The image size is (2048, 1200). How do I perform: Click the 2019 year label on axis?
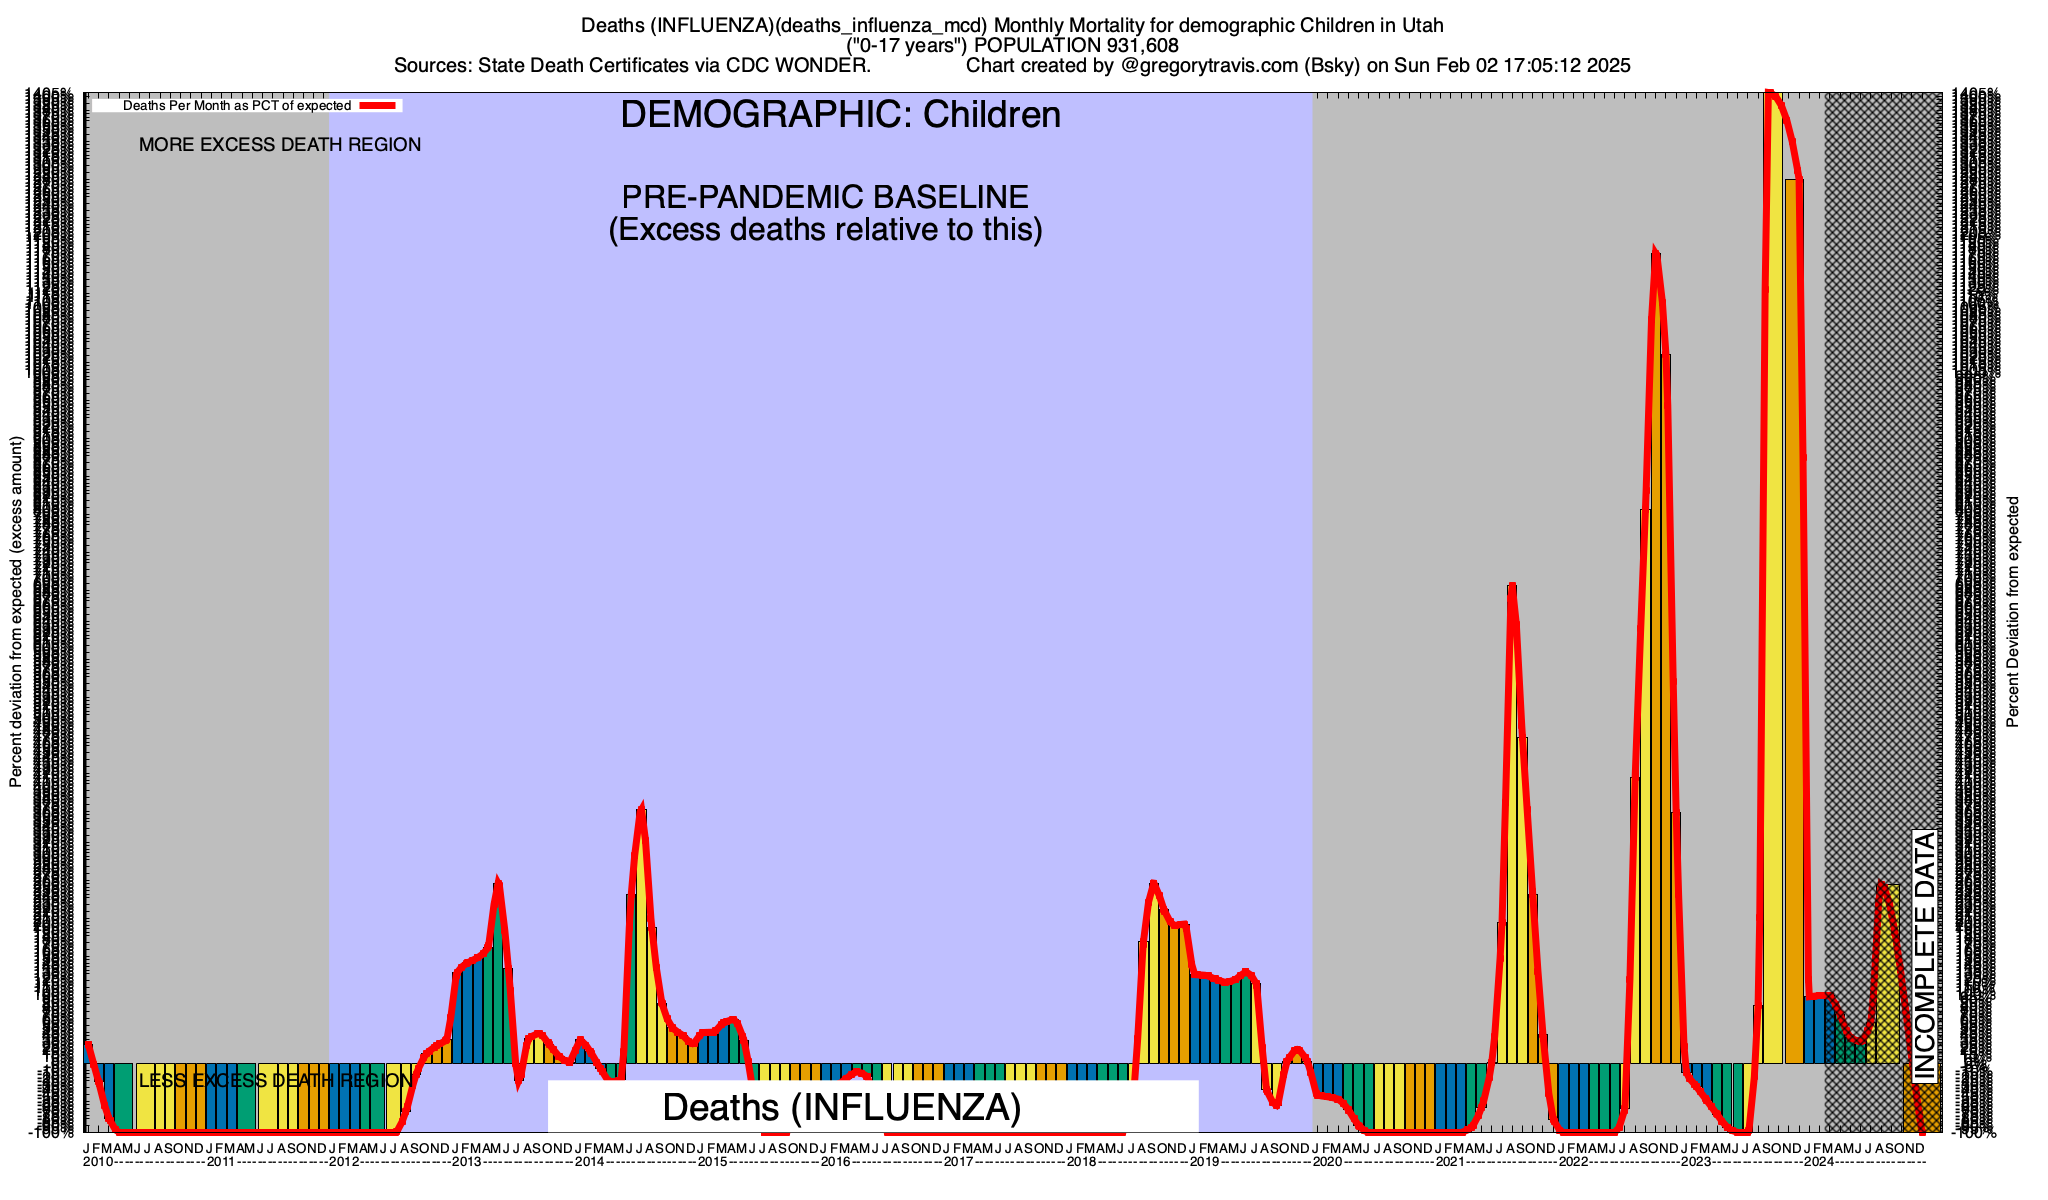click(x=1205, y=1163)
